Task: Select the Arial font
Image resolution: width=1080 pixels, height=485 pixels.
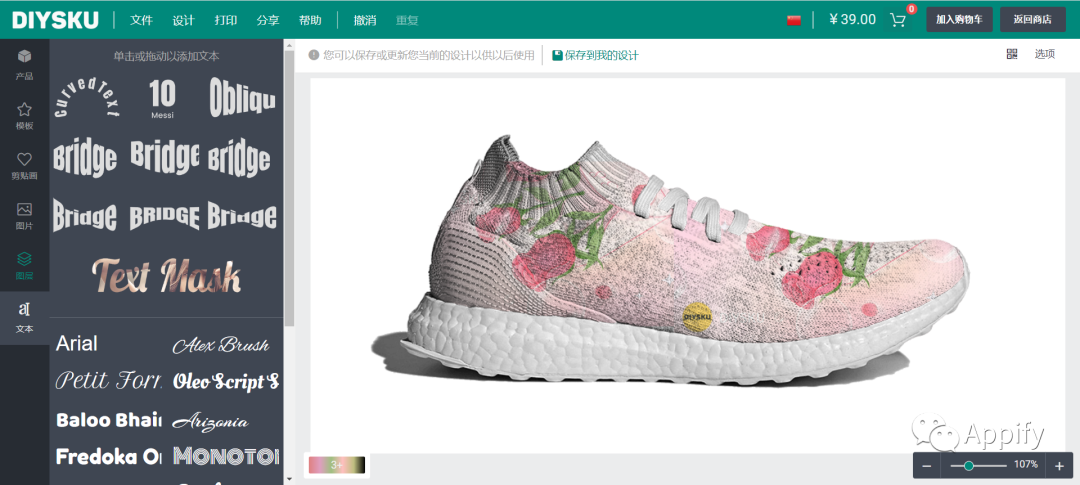Action: [x=76, y=343]
